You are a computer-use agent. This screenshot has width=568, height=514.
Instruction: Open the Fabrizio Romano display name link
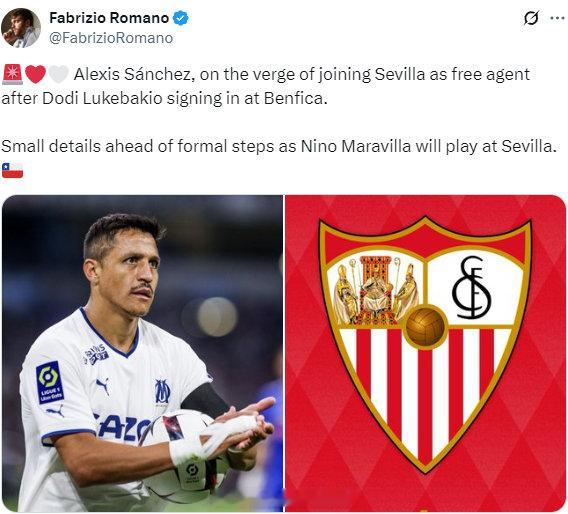(109, 18)
